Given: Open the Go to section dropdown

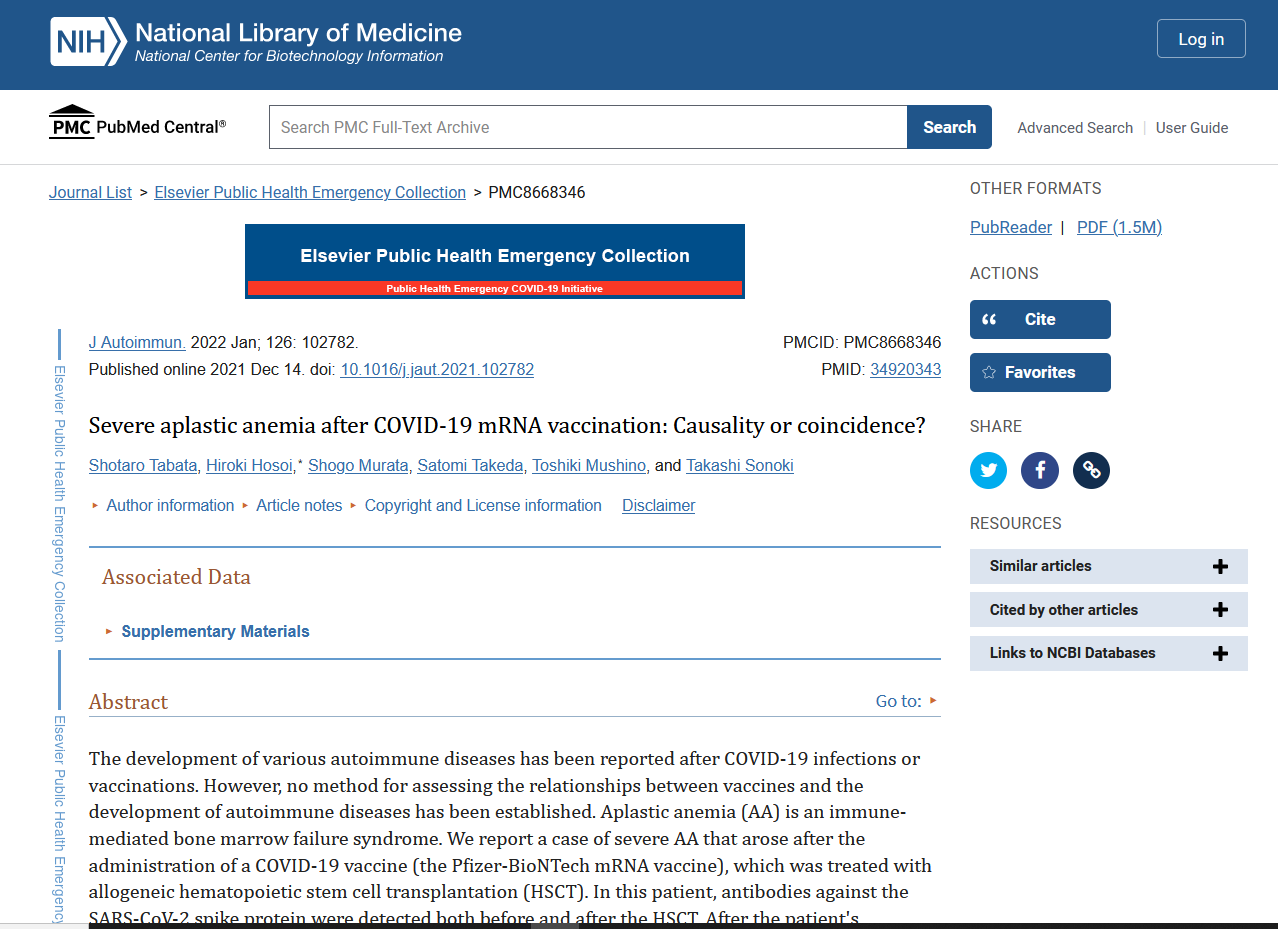Looking at the screenshot, I should (x=906, y=701).
